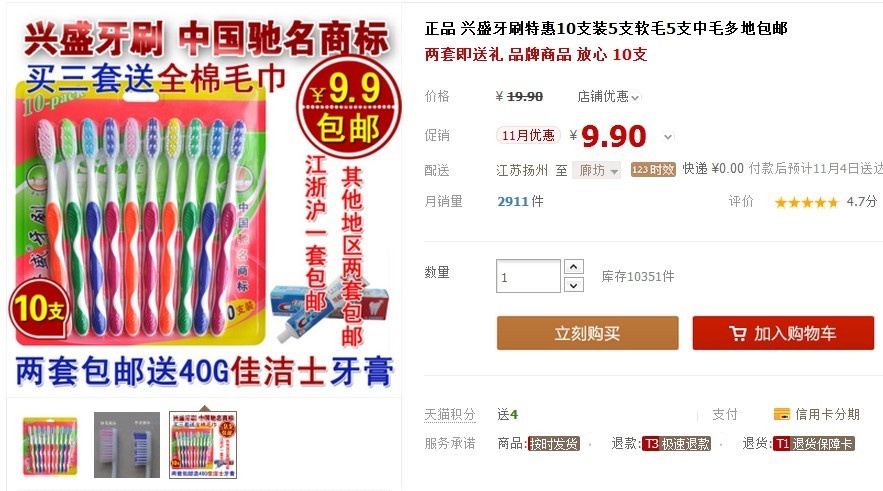Click the 123时效 delivery badge
The height and width of the screenshot is (491, 883).
tap(653, 169)
